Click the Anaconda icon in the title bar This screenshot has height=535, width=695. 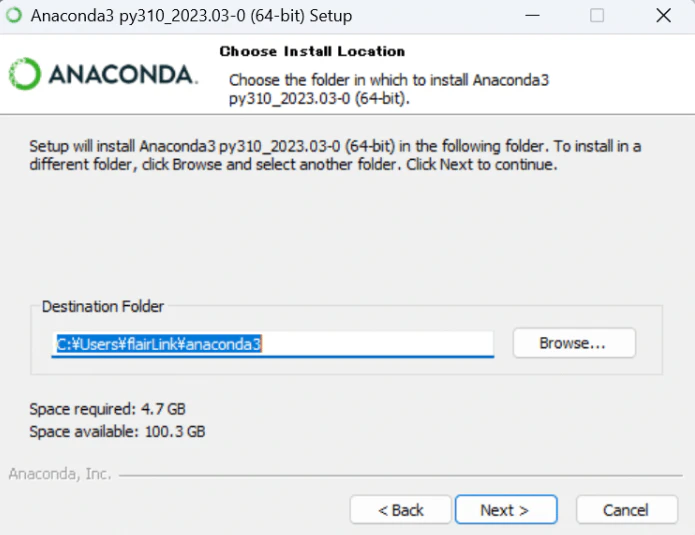point(14,15)
